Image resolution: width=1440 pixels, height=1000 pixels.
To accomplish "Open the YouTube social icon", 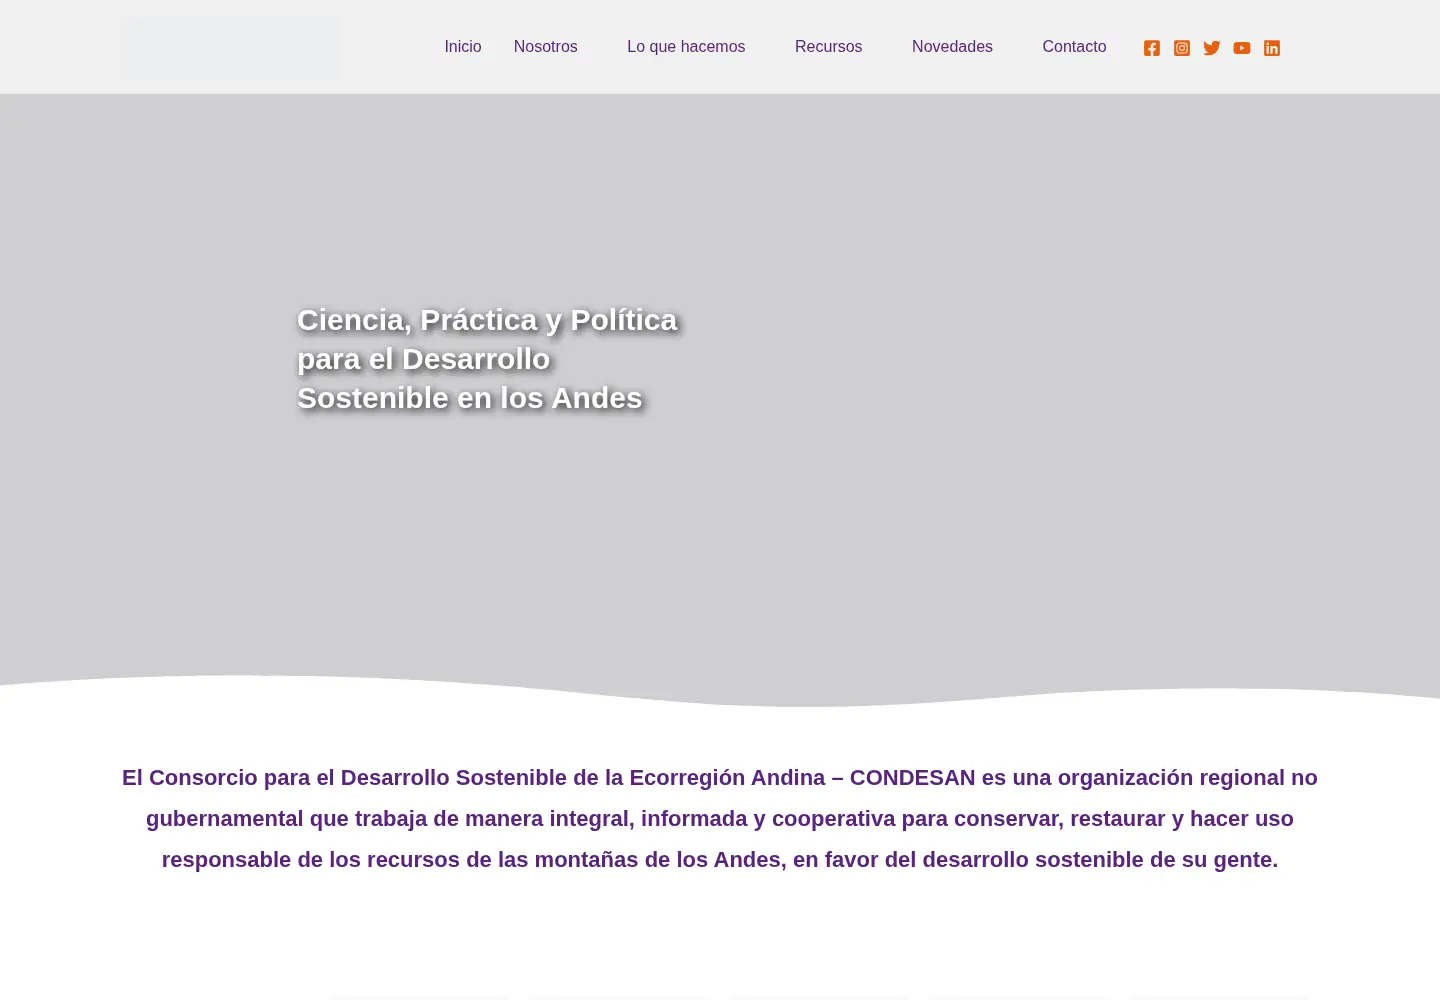I will 1242,48.
